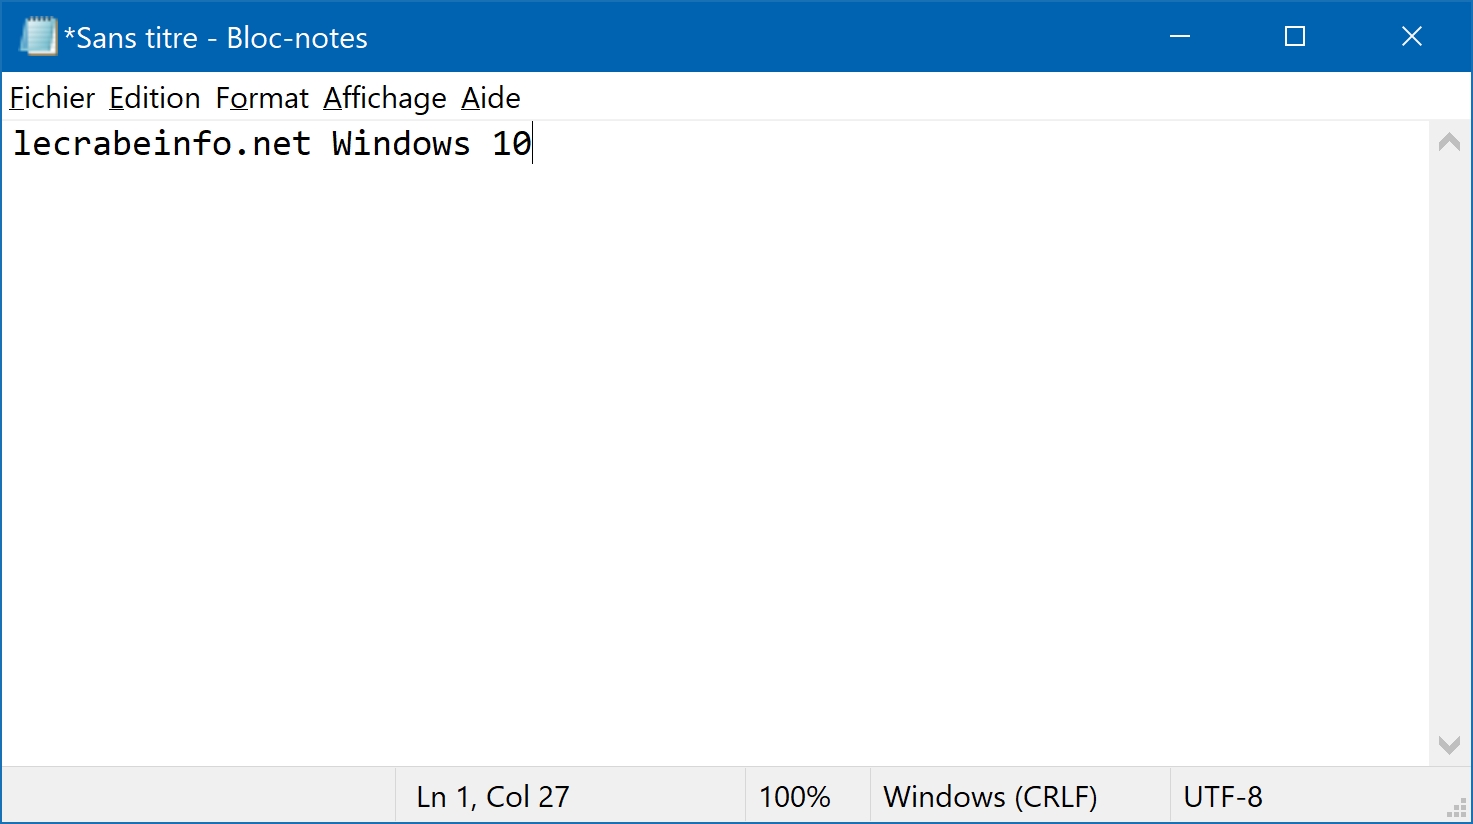
Task: Click the UTF-8 encoding indicator
Action: click(x=1223, y=797)
